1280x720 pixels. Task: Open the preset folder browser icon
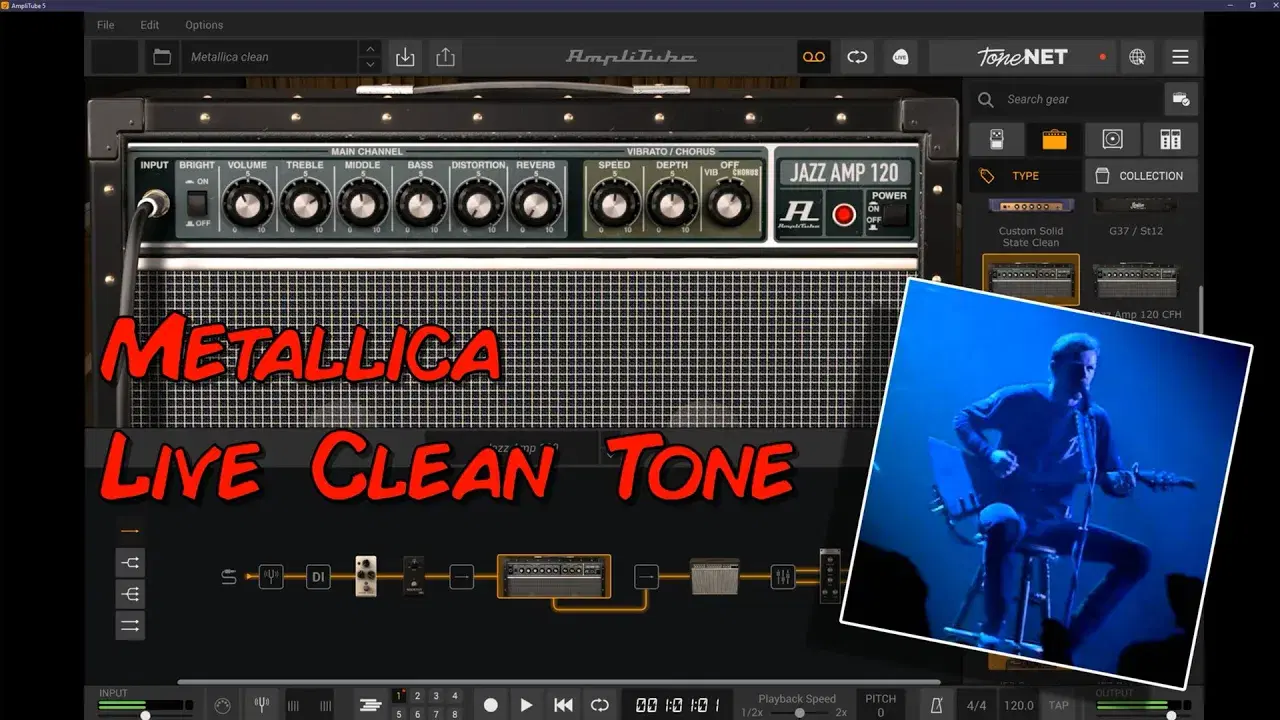[162, 57]
